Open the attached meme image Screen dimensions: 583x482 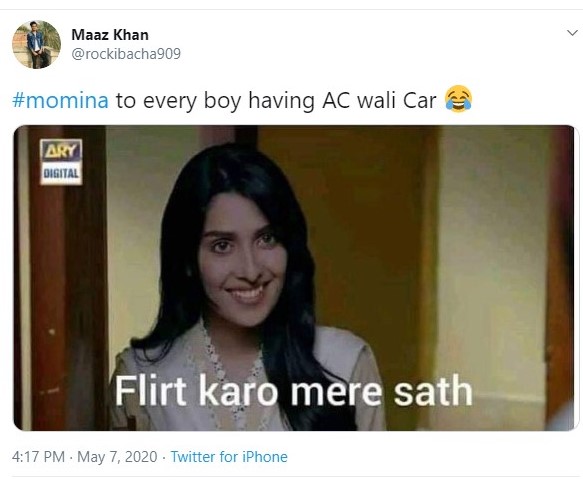pos(294,278)
